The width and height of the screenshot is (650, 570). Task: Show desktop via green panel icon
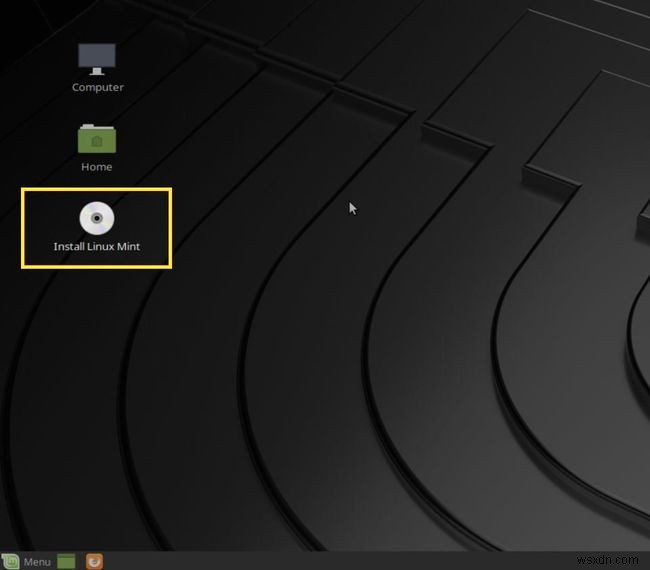pos(66,562)
